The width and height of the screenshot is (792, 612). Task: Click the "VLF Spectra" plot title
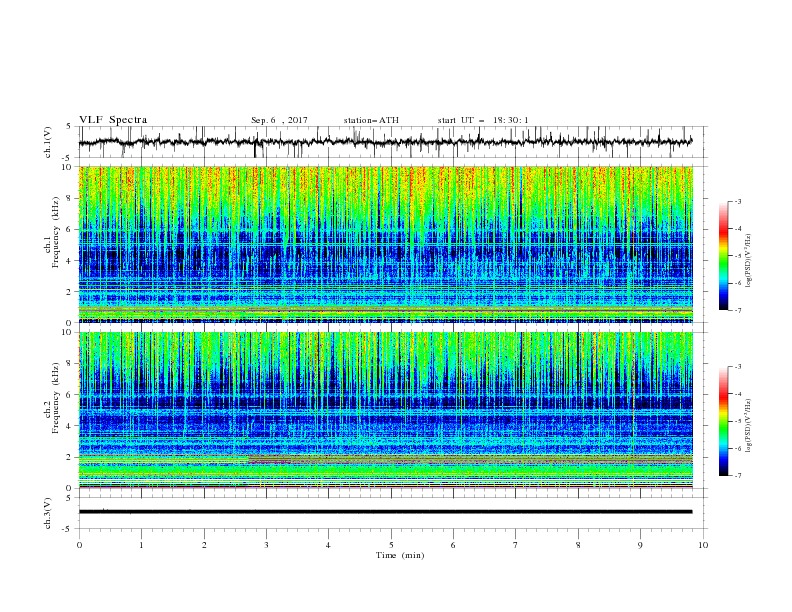tap(113, 120)
